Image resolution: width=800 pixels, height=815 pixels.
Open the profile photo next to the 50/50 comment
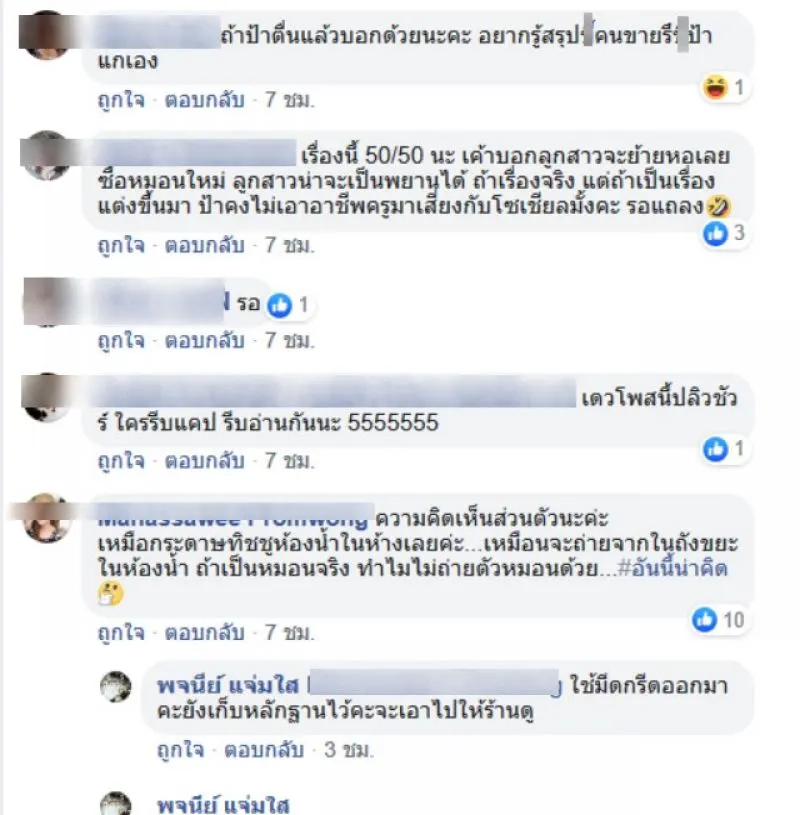click(x=46, y=155)
